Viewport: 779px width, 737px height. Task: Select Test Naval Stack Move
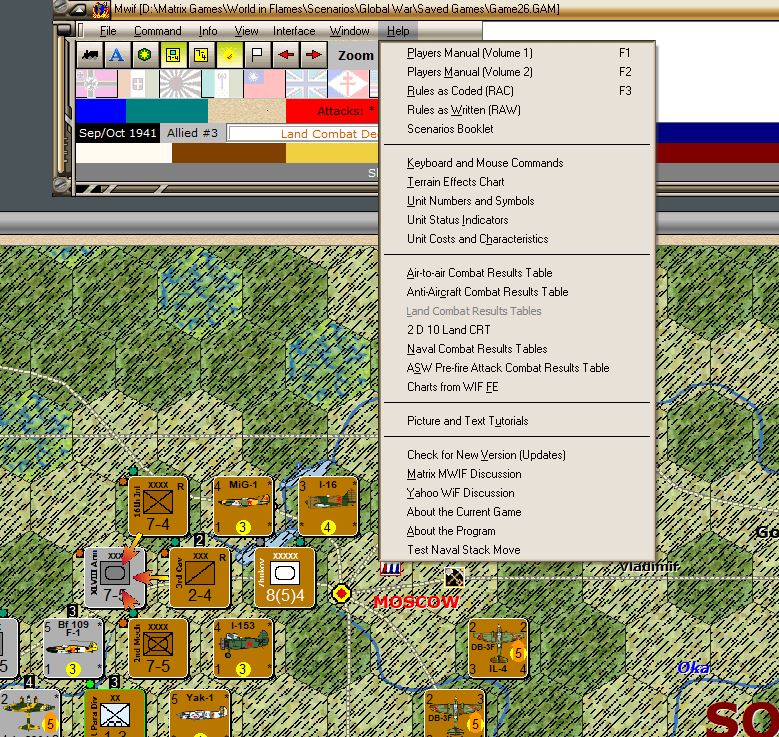tap(518, 550)
